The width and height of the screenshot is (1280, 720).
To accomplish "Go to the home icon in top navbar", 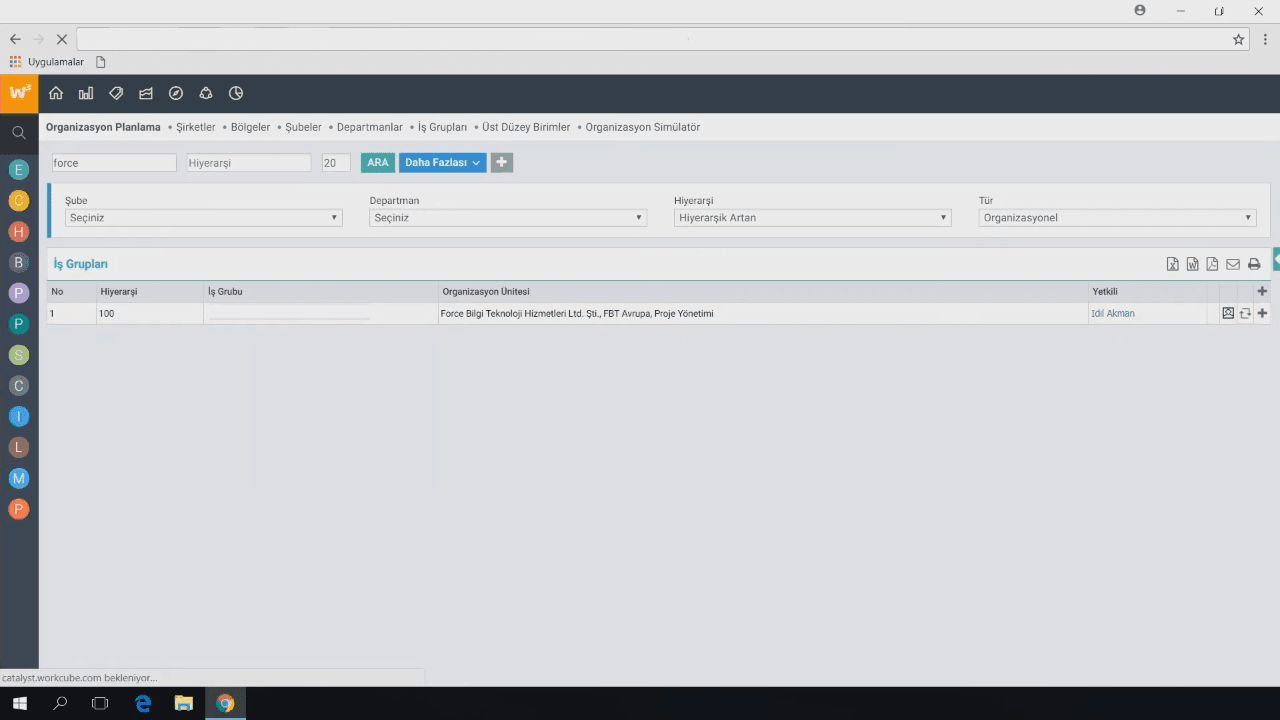I will pyautogui.click(x=56, y=93).
